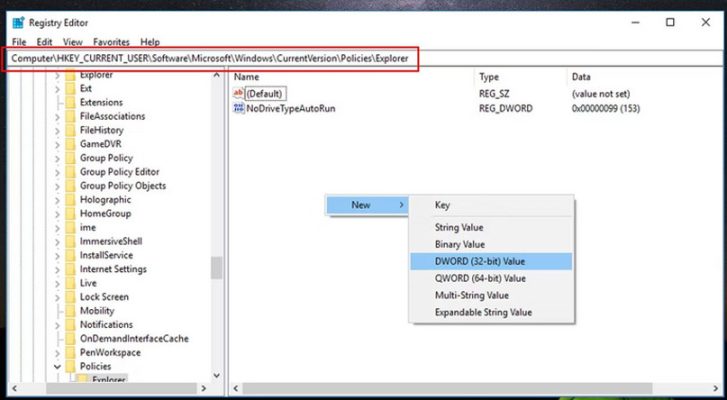Image resolution: width=727 pixels, height=400 pixels.
Task: Select the OnDemandInterfaceCache folder icon
Action: [x=70, y=339]
